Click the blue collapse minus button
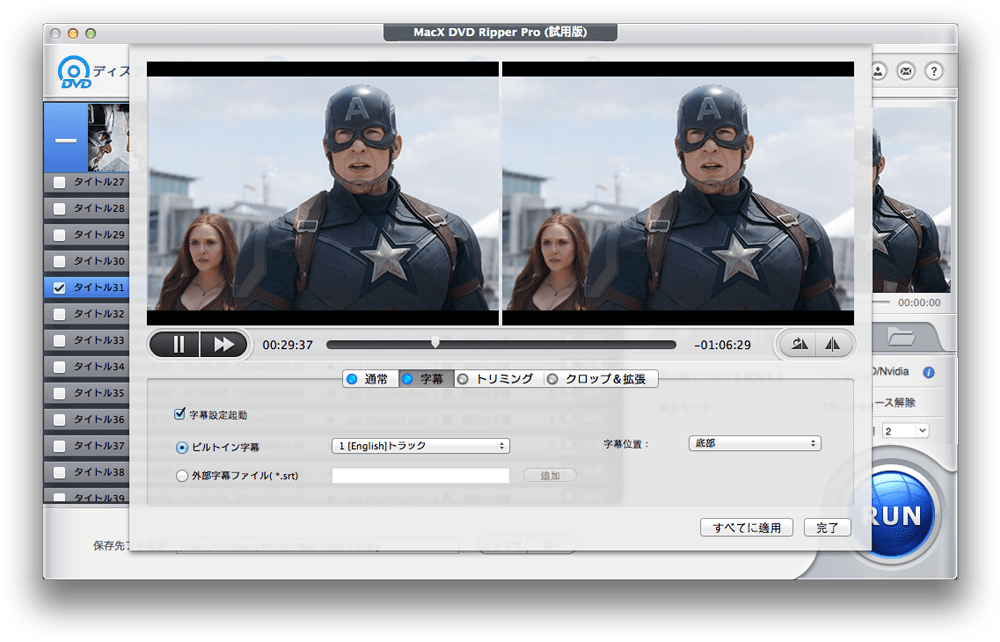The height and width of the screenshot is (642, 1000). pos(65,138)
